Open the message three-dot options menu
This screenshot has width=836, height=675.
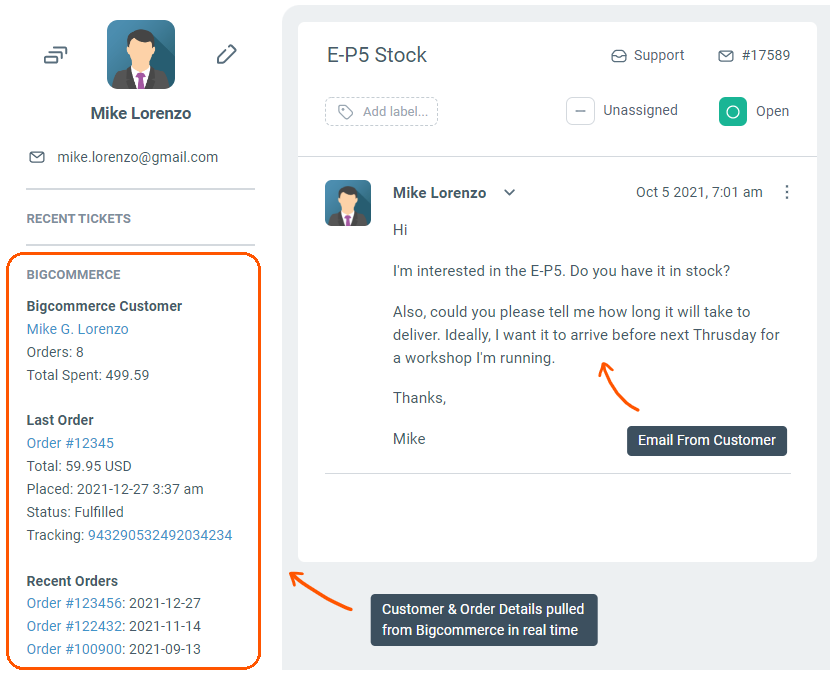coord(787,192)
